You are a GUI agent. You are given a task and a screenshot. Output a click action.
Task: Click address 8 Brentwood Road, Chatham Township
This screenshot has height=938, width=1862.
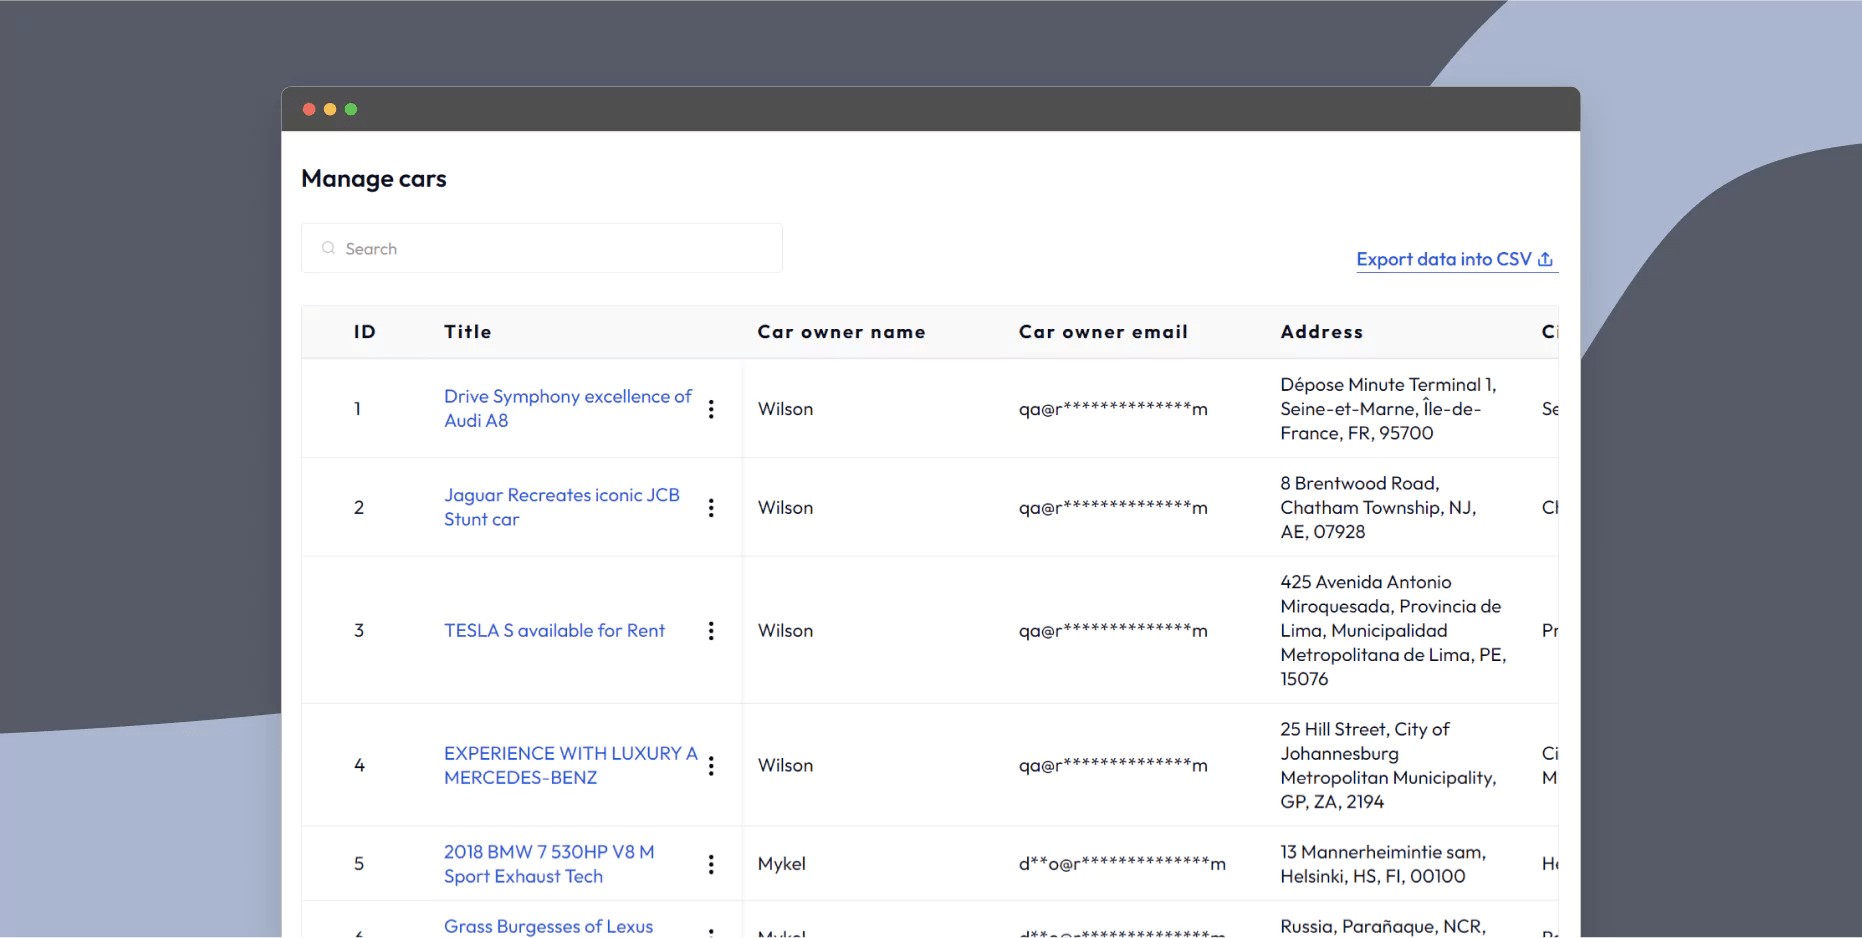pos(1378,507)
